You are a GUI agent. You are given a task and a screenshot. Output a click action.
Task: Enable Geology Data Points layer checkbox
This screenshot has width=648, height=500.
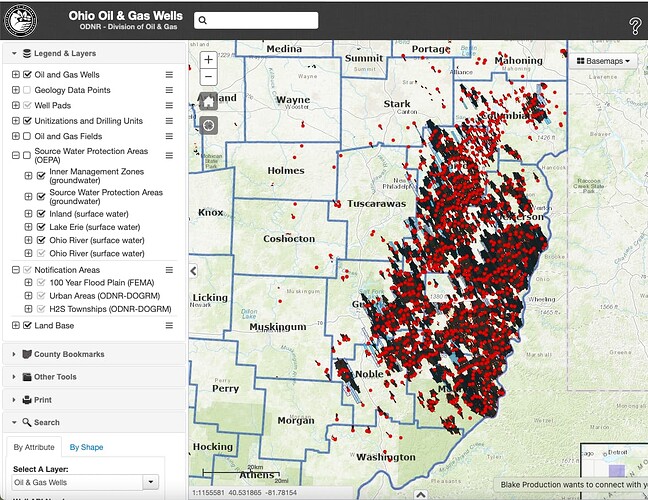click(27, 90)
